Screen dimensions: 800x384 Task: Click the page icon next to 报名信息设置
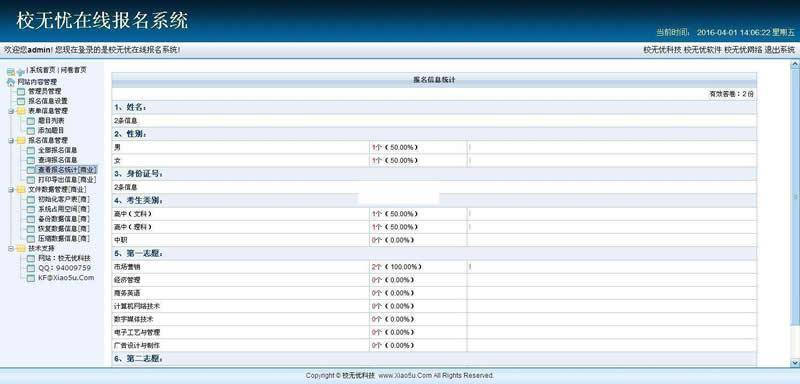pyautogui.click(x=21, y=101)
